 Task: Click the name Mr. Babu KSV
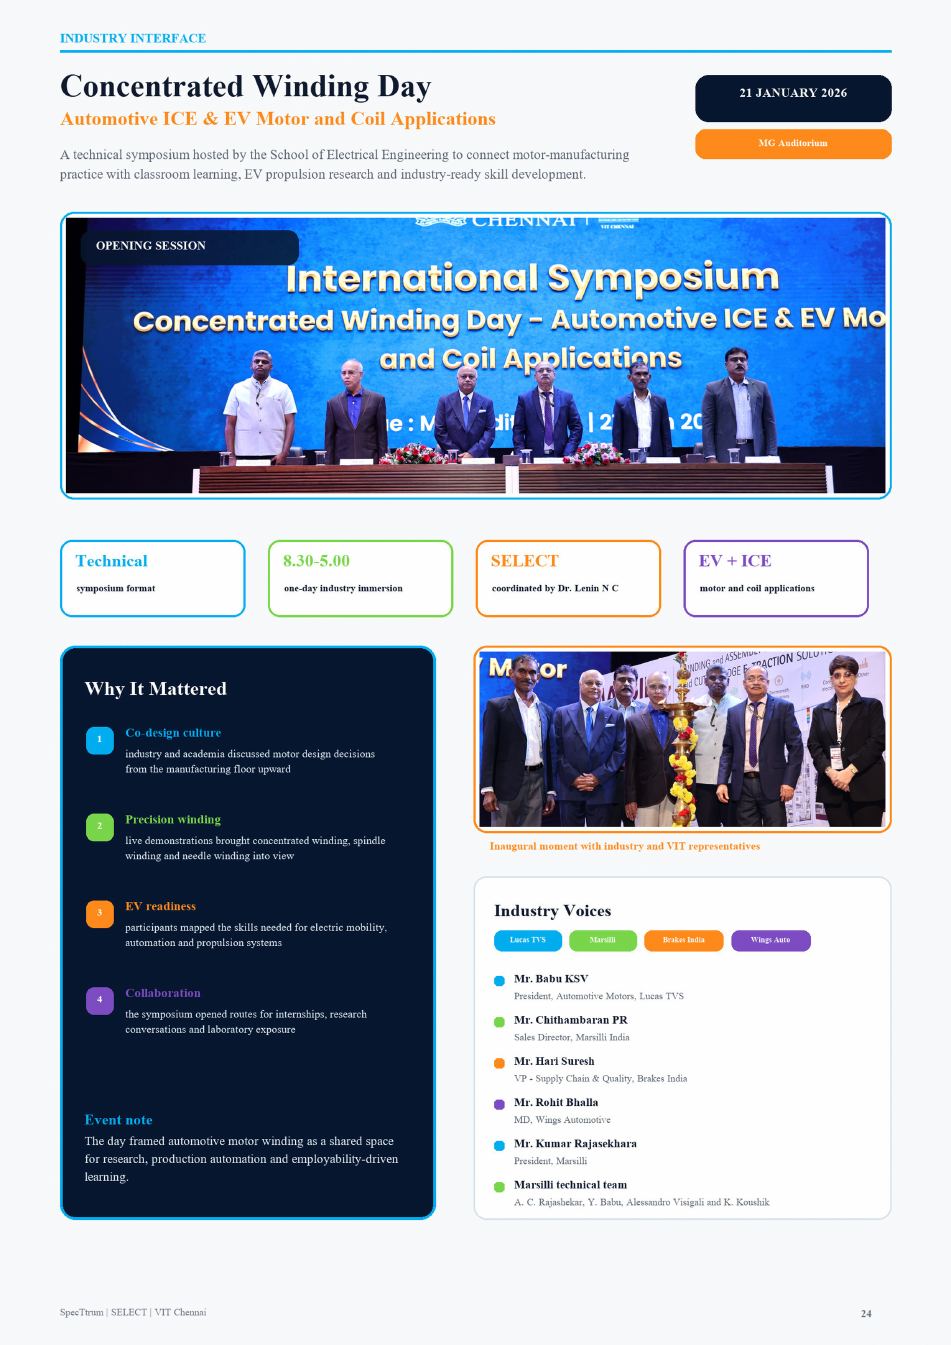coord(551,979)
